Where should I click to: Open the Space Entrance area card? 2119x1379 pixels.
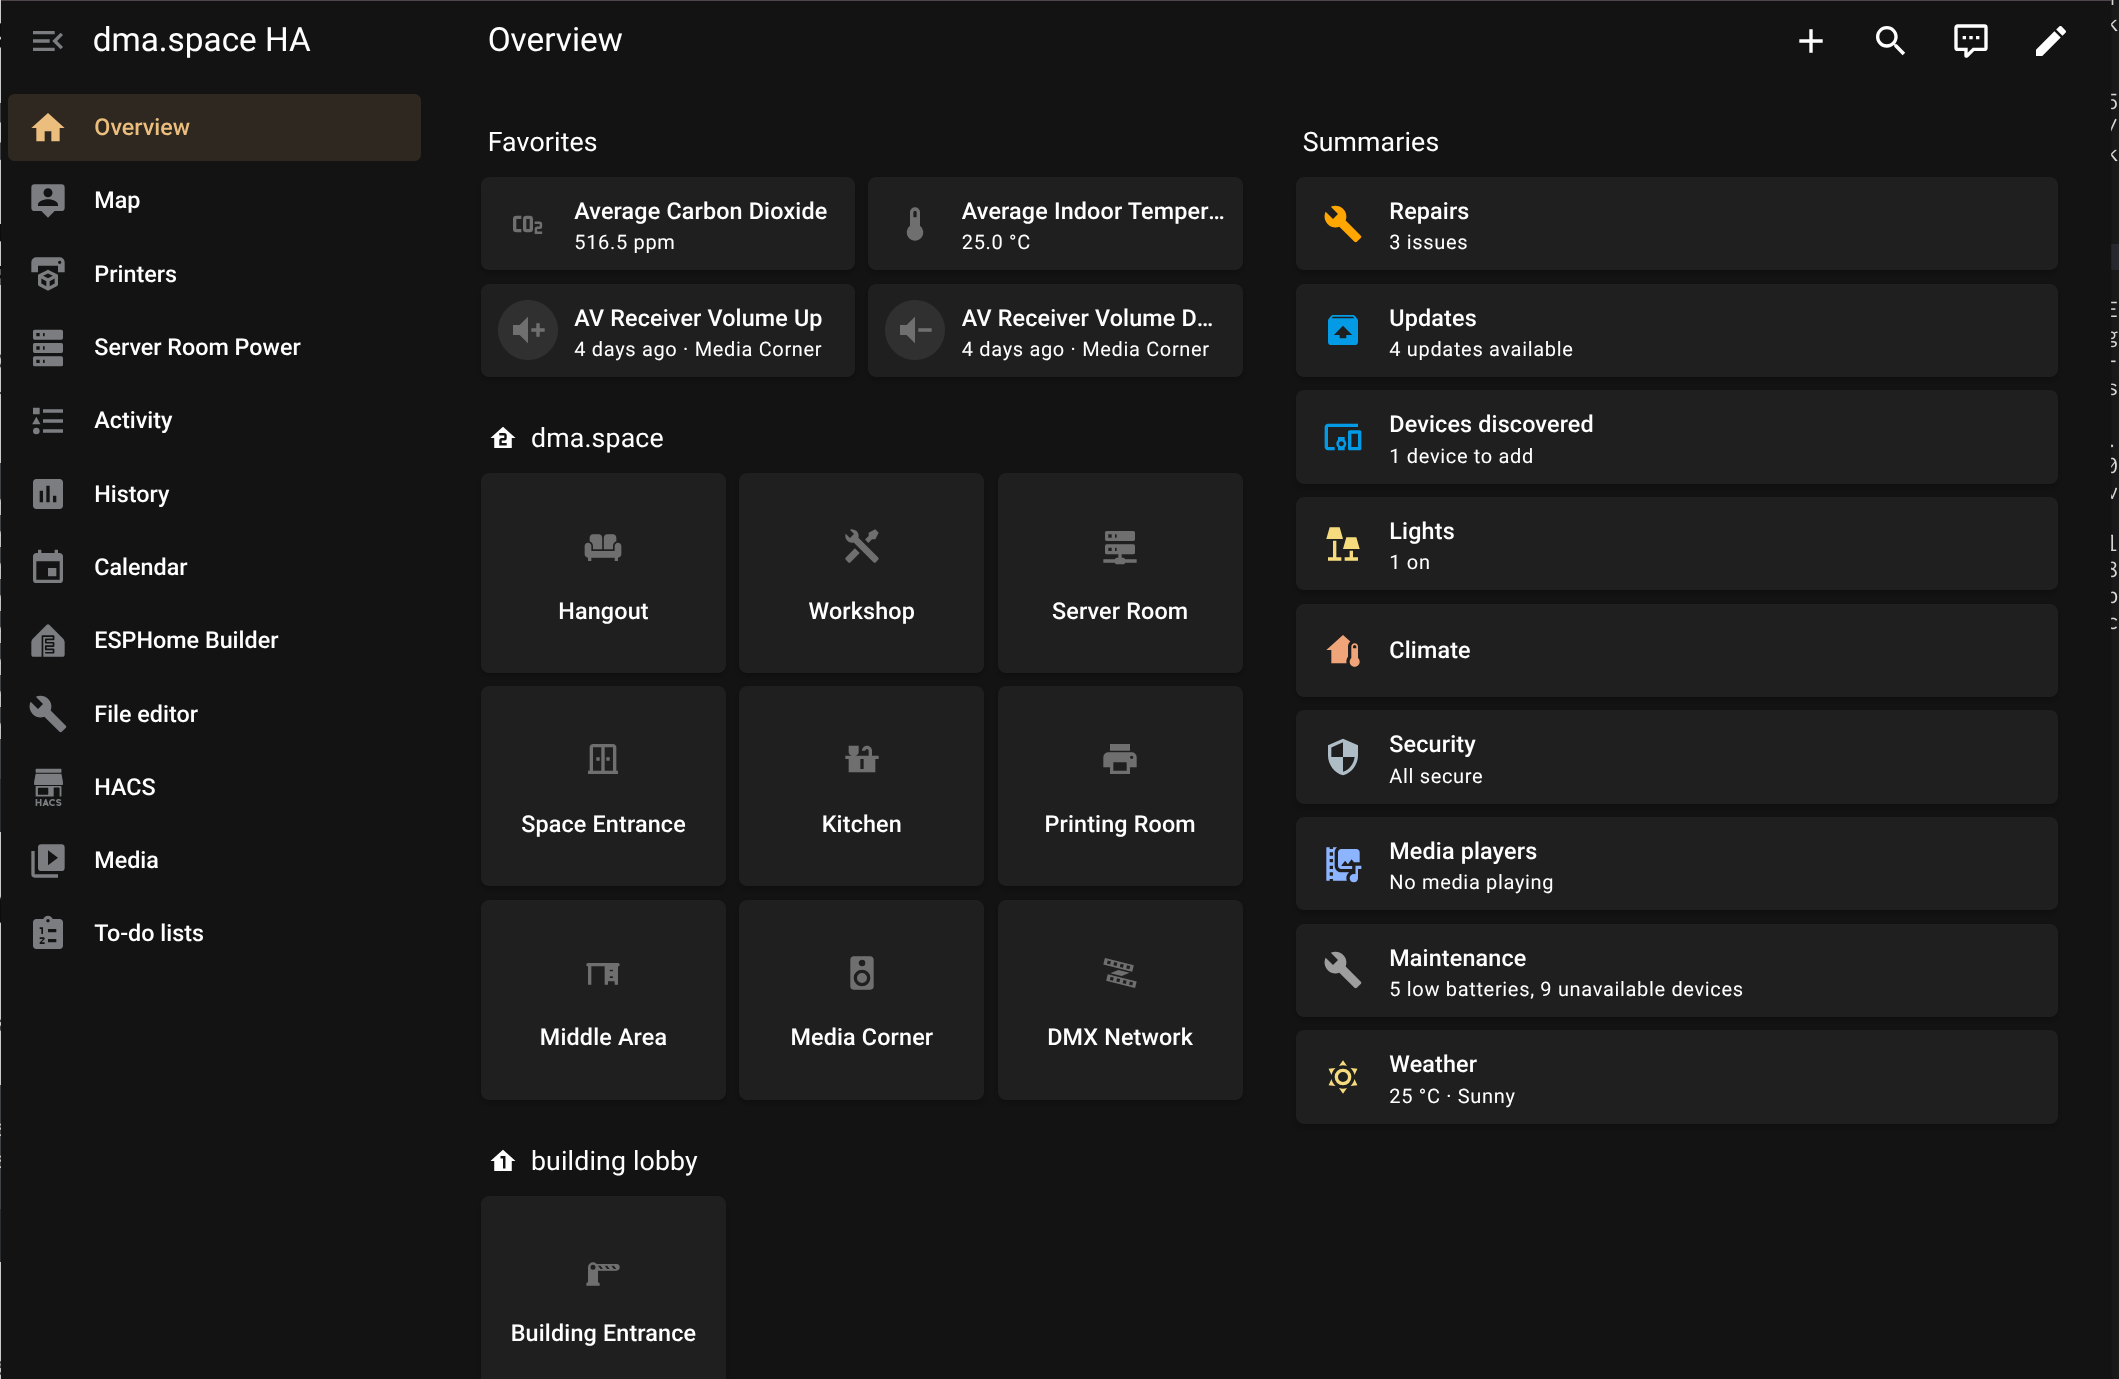point(603,786)
